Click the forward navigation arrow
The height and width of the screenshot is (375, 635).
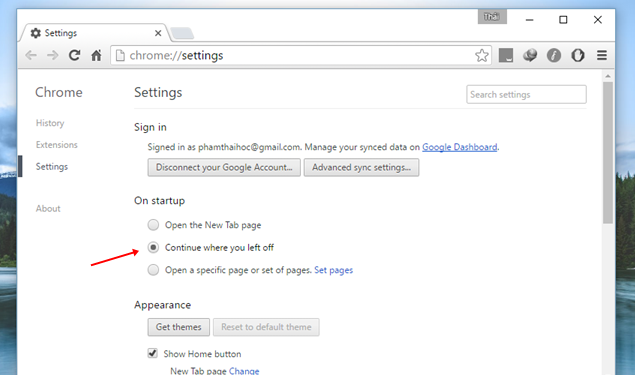tap(53, 55)
